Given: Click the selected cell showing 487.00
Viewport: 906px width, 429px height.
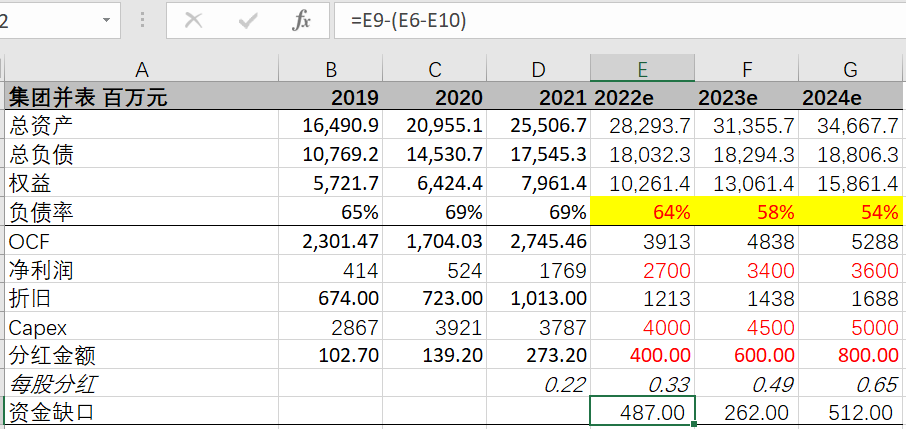Looking at the screenshot, I should click(643, 412).
